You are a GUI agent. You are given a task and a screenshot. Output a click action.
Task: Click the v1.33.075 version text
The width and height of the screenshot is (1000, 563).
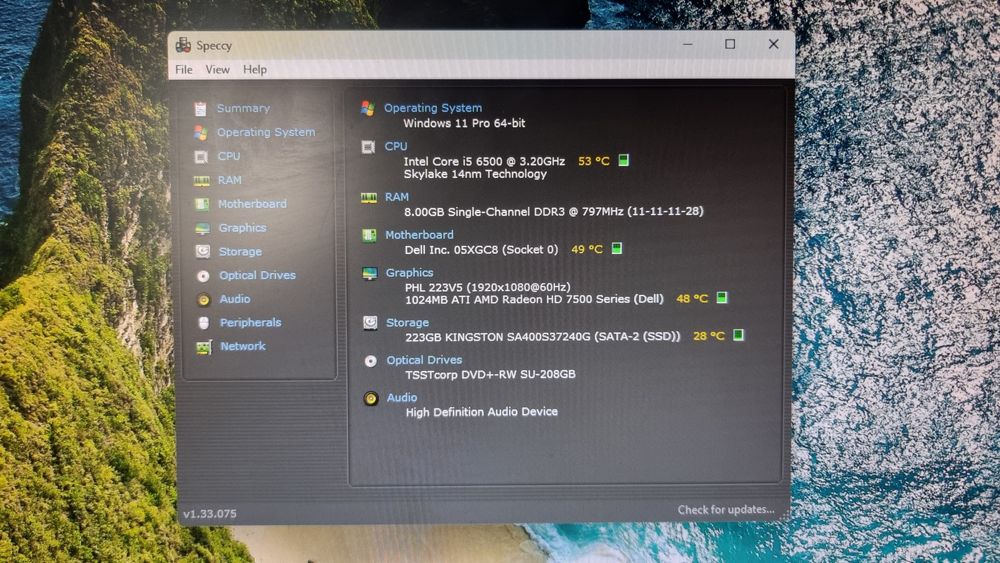pyautogui.click(x=210, y=513)
